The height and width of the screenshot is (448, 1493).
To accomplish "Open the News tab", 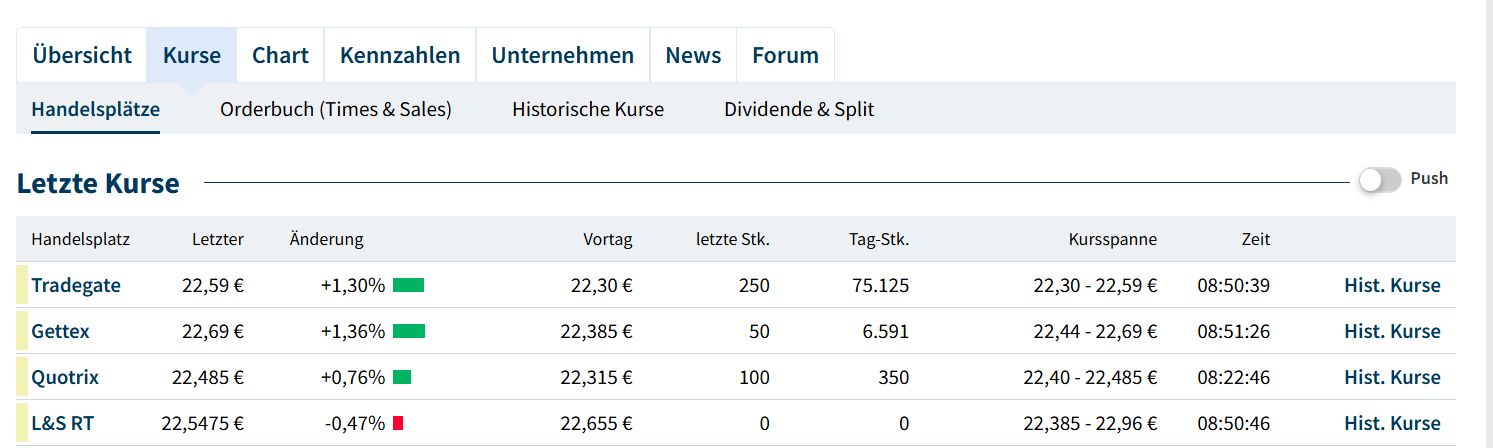I will pos(693,56).
